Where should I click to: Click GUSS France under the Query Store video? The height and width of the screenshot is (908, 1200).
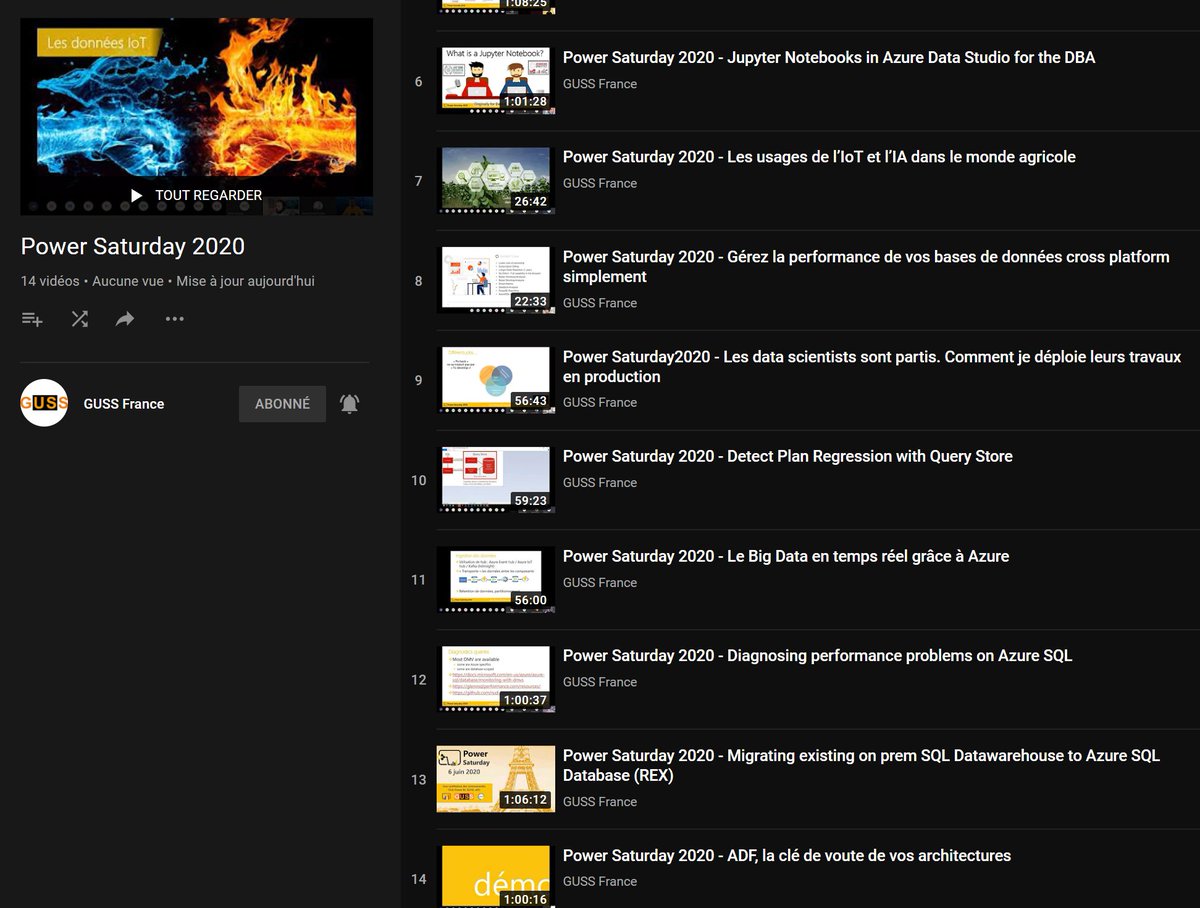pyautogui.click(x=600, y=482)
